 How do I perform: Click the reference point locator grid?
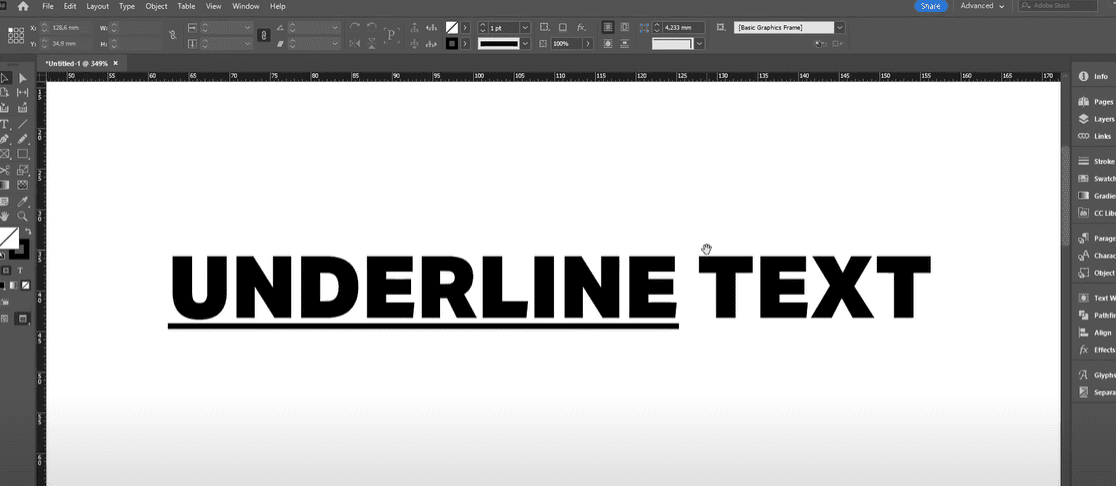click(x=16, y=35)
